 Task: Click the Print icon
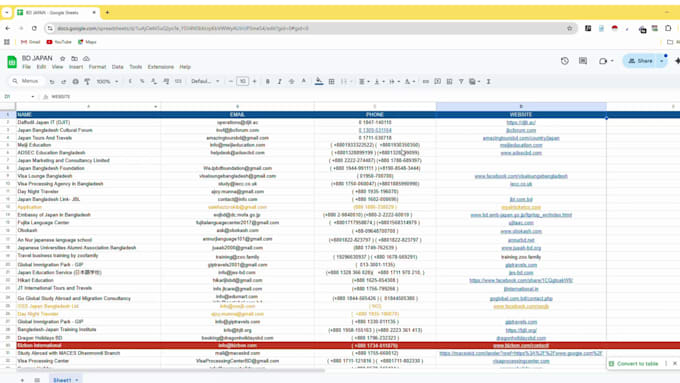coord(75,82)
